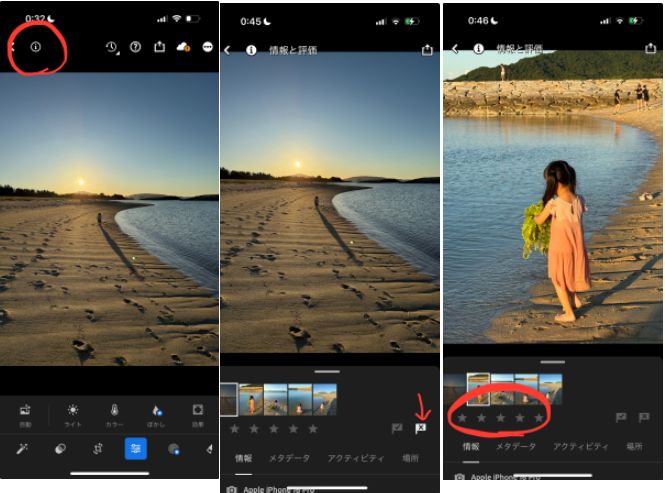665x493 pixels.
Task: Tap the info icon in the right phone's header
Action: [x=478, y=49]
